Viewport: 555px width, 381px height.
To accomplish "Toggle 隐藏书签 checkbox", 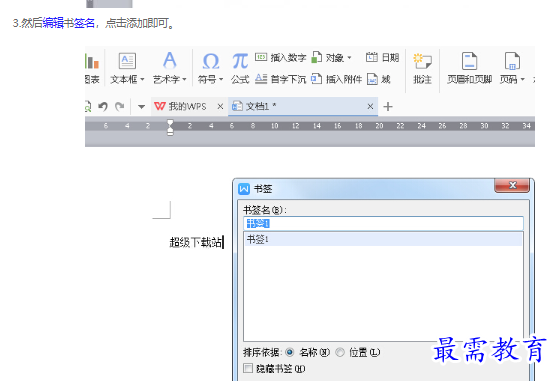I will [x=248, y=368].
